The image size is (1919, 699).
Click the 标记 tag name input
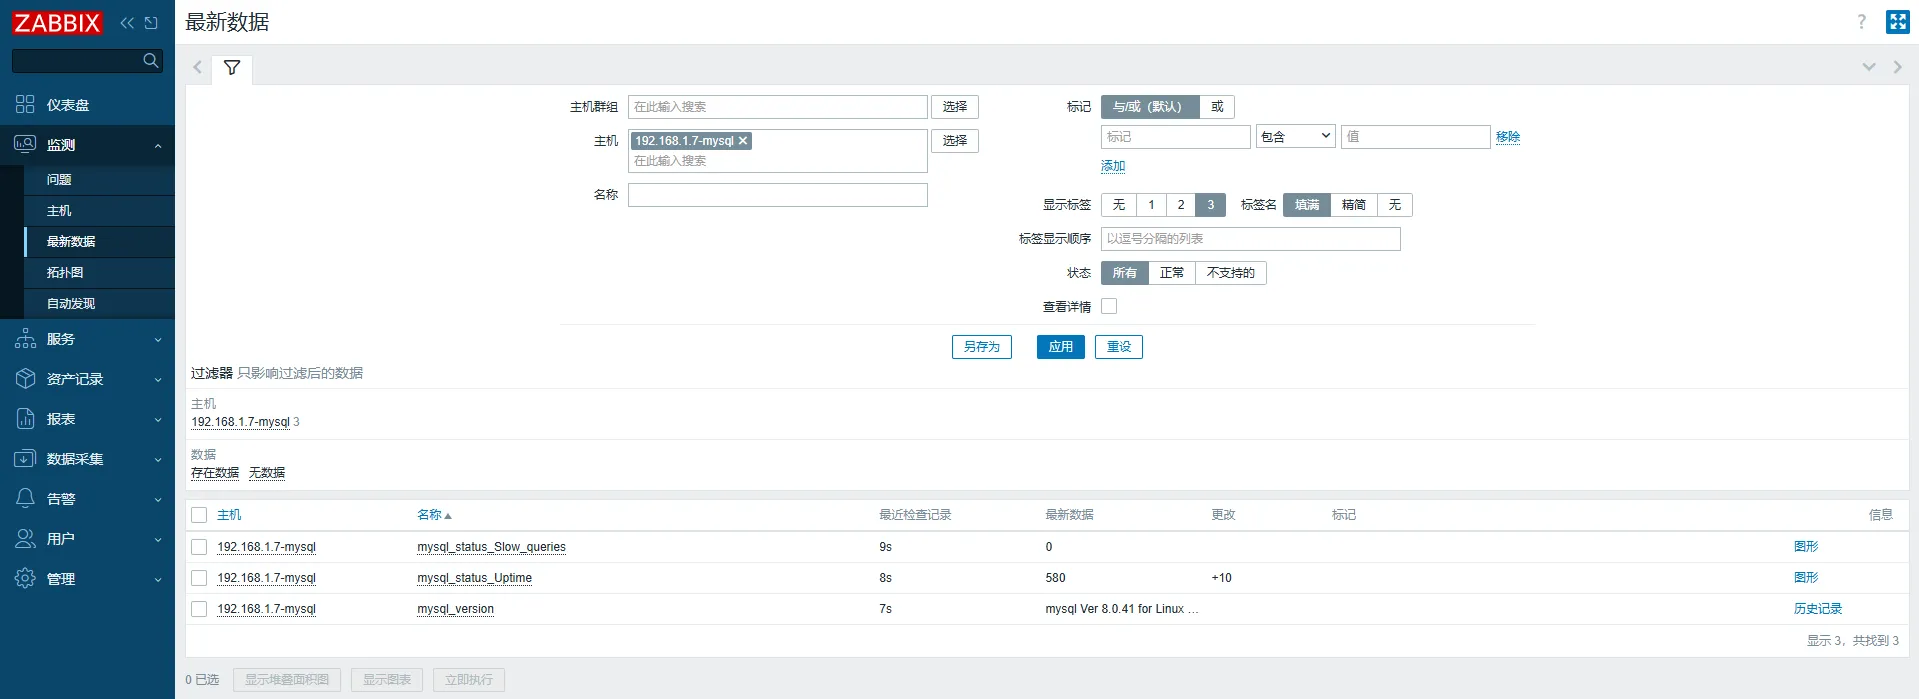[x=1176, y=137]
